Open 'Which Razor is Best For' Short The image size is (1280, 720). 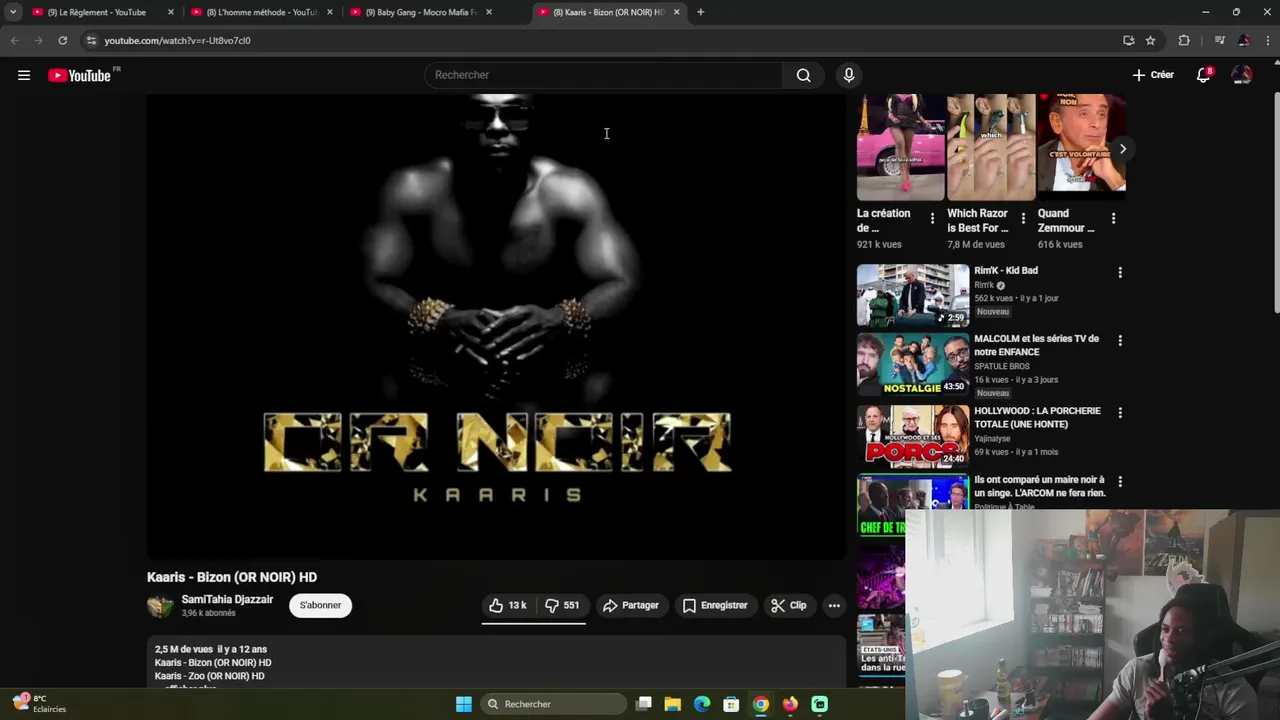(991, 147)
